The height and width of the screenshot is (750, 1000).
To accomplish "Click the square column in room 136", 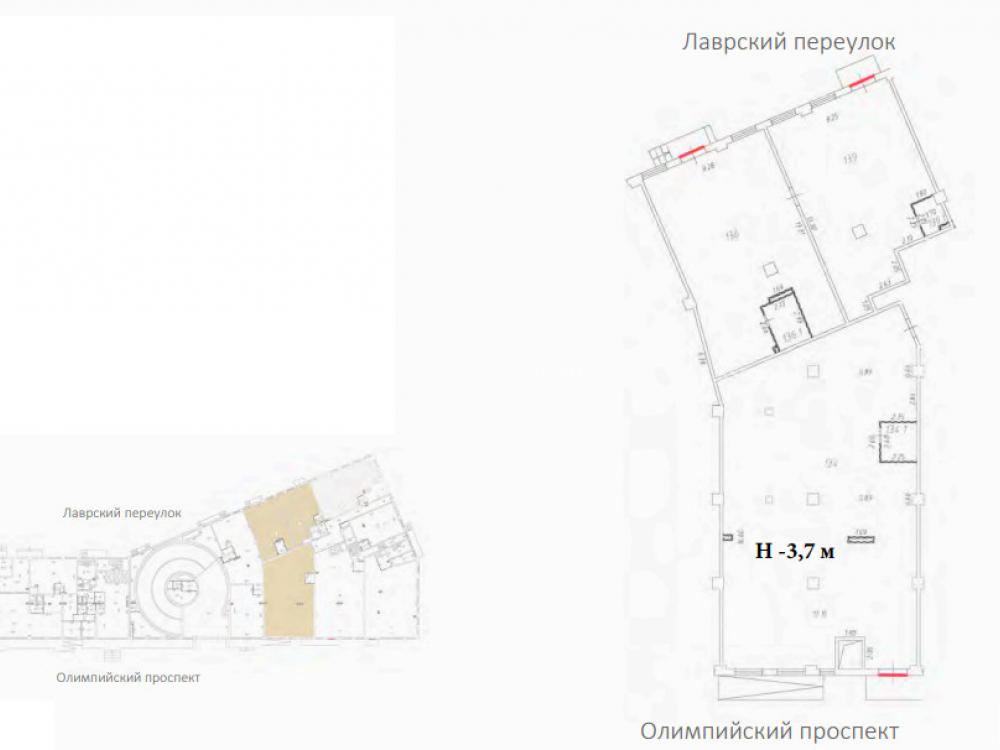I will (767, 267).
